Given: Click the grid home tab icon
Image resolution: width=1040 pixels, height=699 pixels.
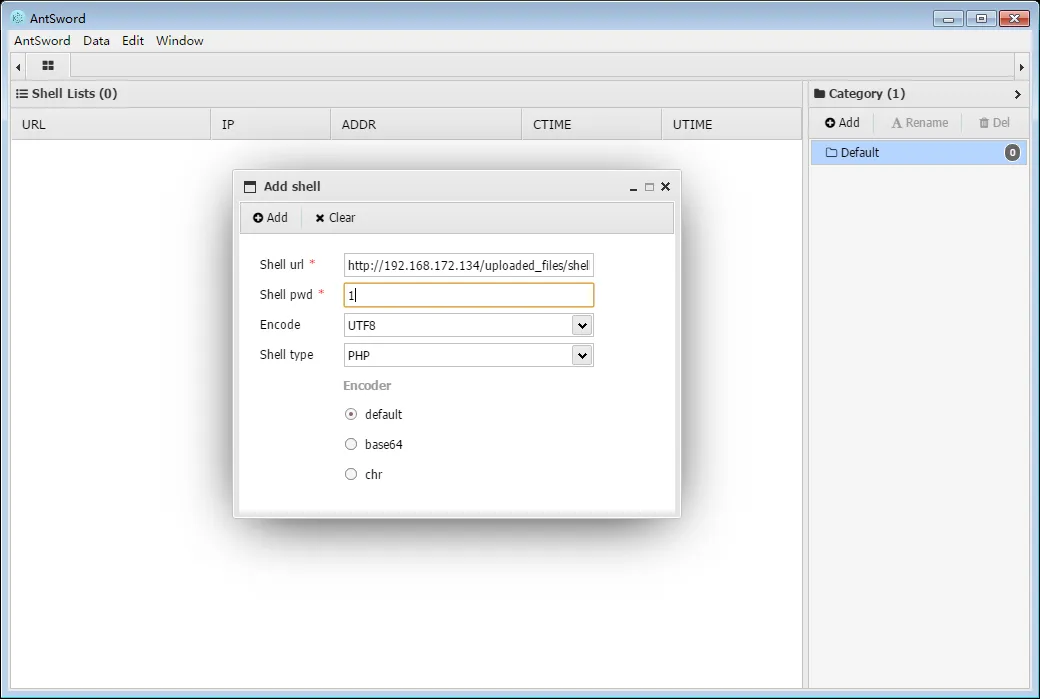Looking at the screenshot, I should coord(47,66).
